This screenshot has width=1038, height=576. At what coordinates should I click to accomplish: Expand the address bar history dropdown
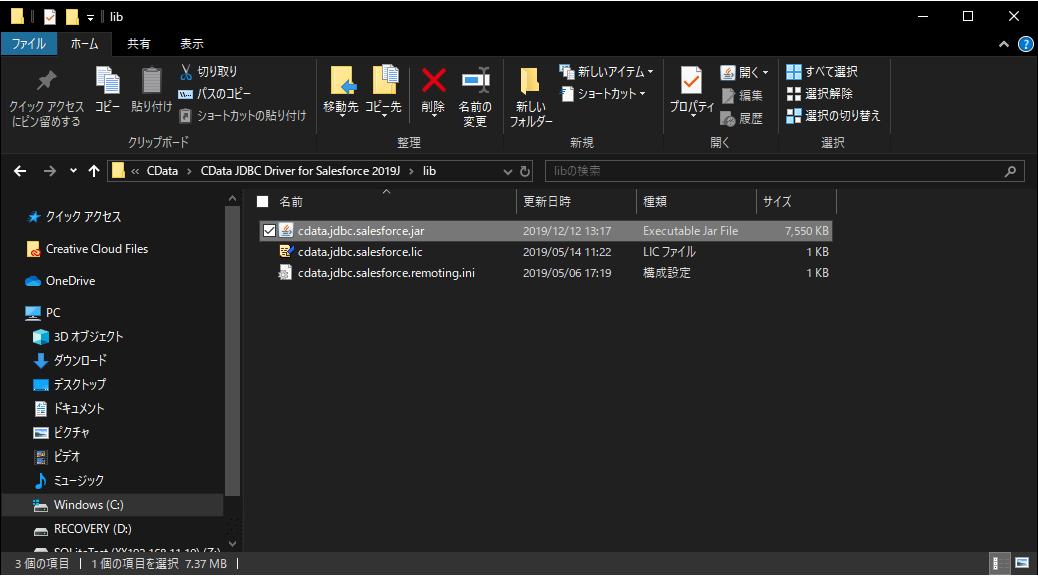tap(508, 171)
